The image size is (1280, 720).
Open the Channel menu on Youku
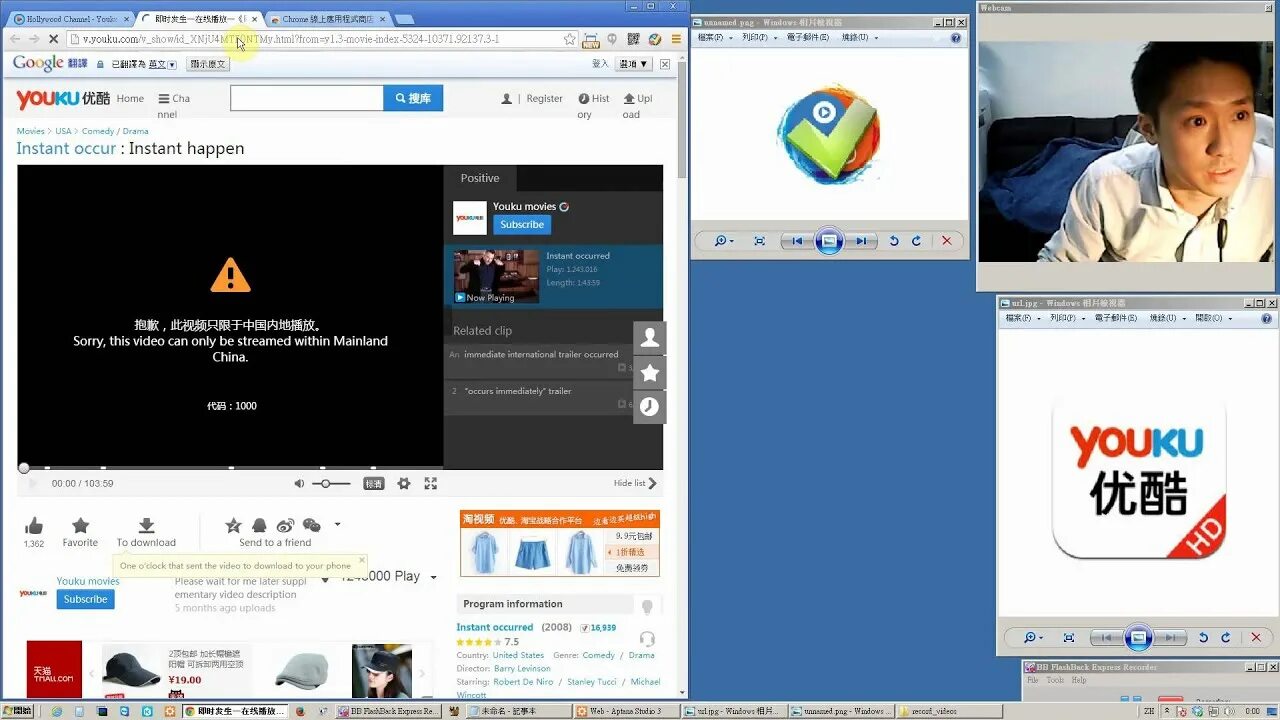(174, 106)
